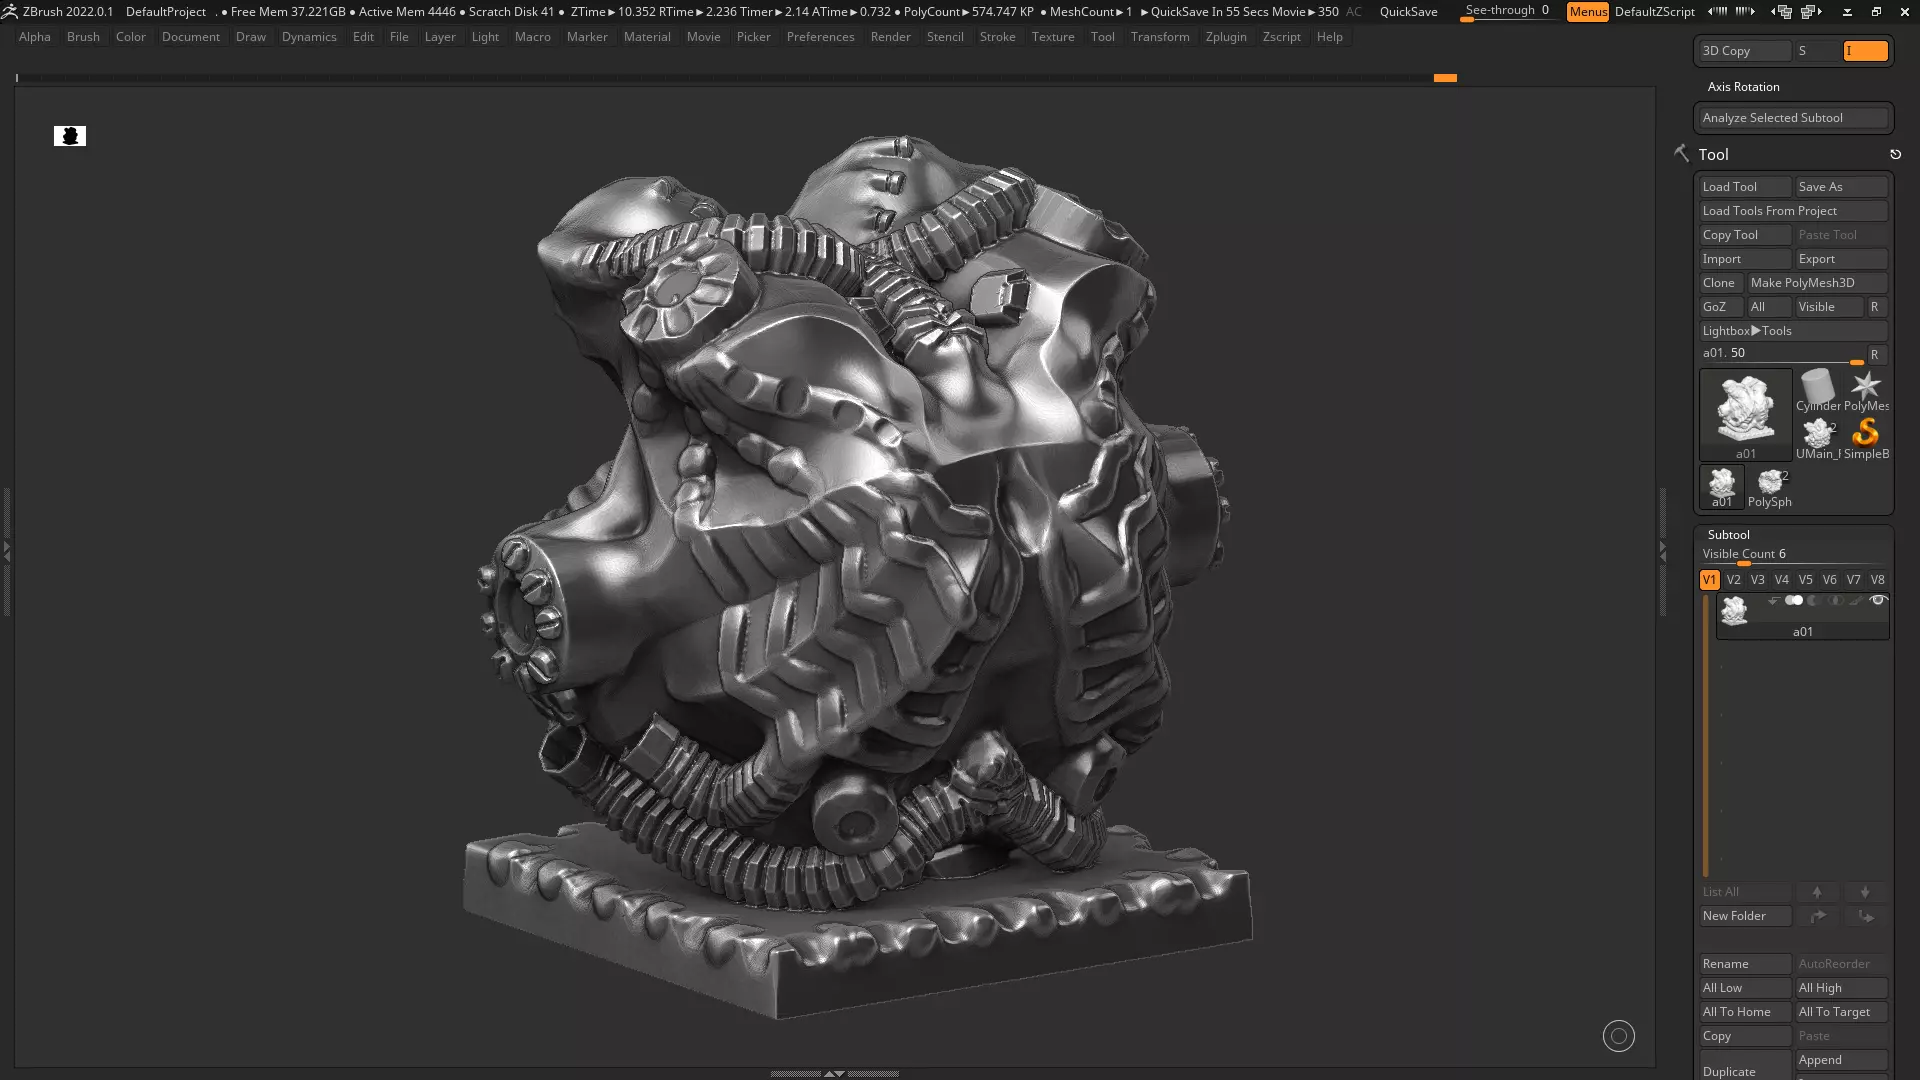
Task: Open the Render menu
Action: tap(890, 37)
